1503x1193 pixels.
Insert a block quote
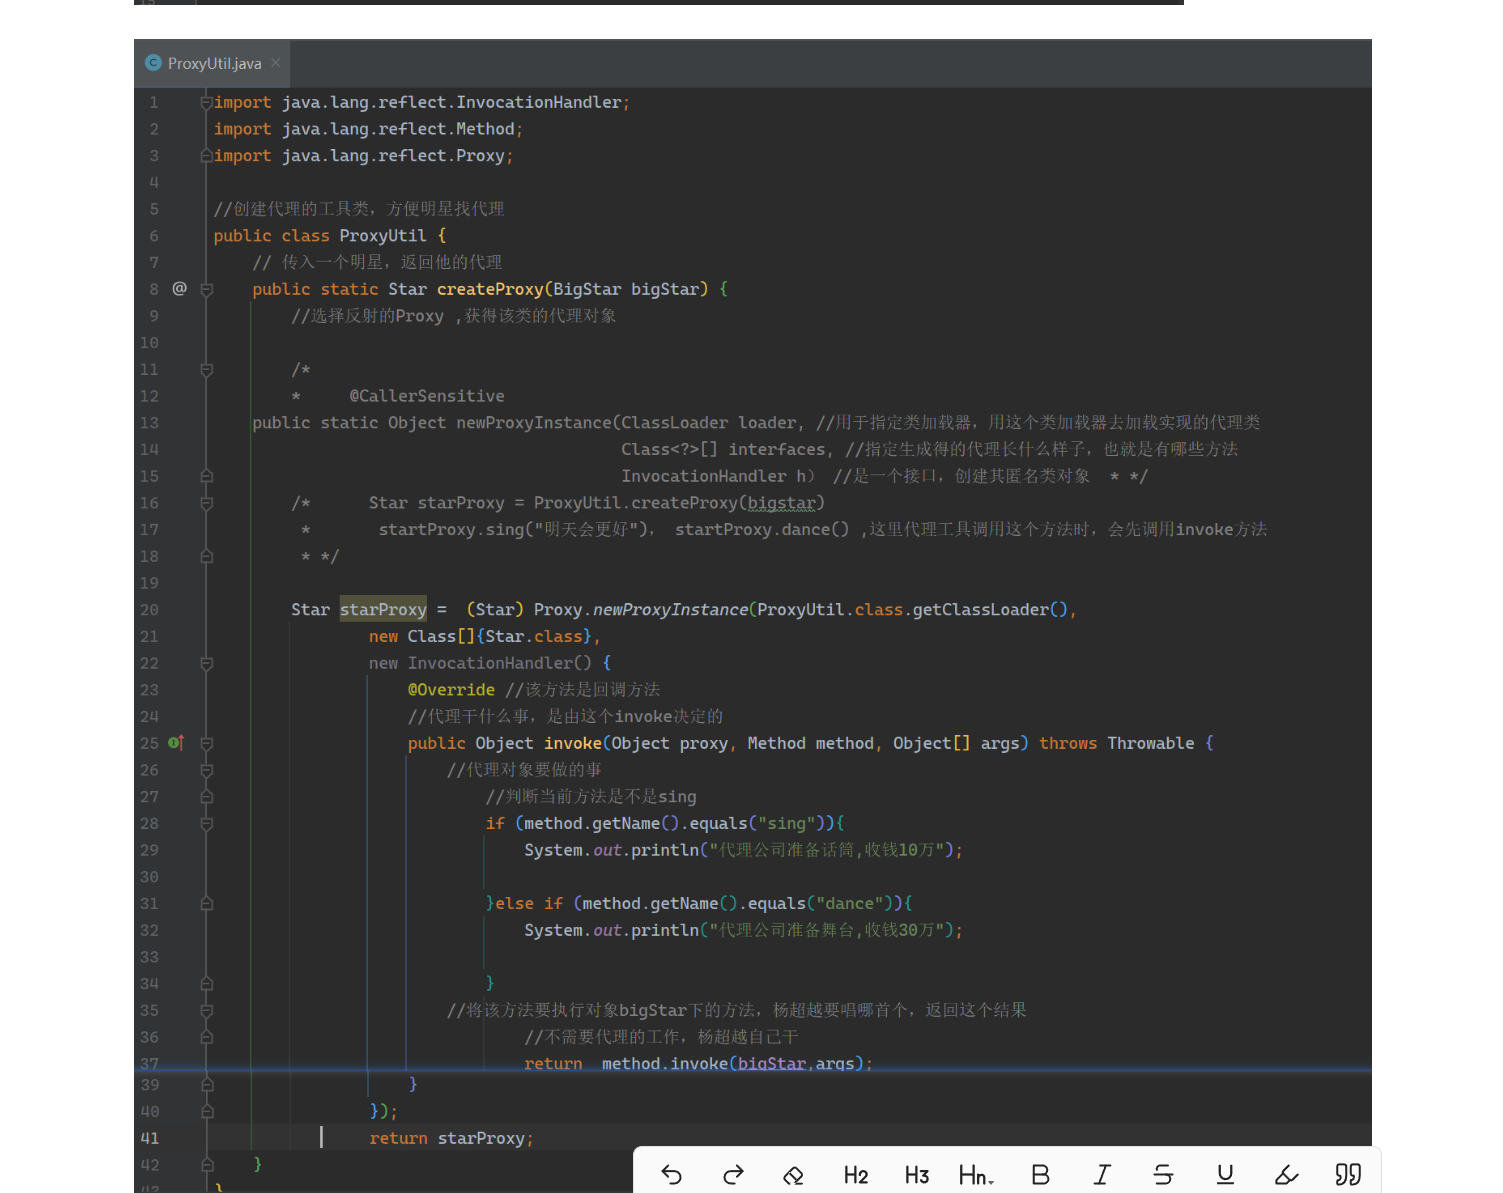1348,1175
